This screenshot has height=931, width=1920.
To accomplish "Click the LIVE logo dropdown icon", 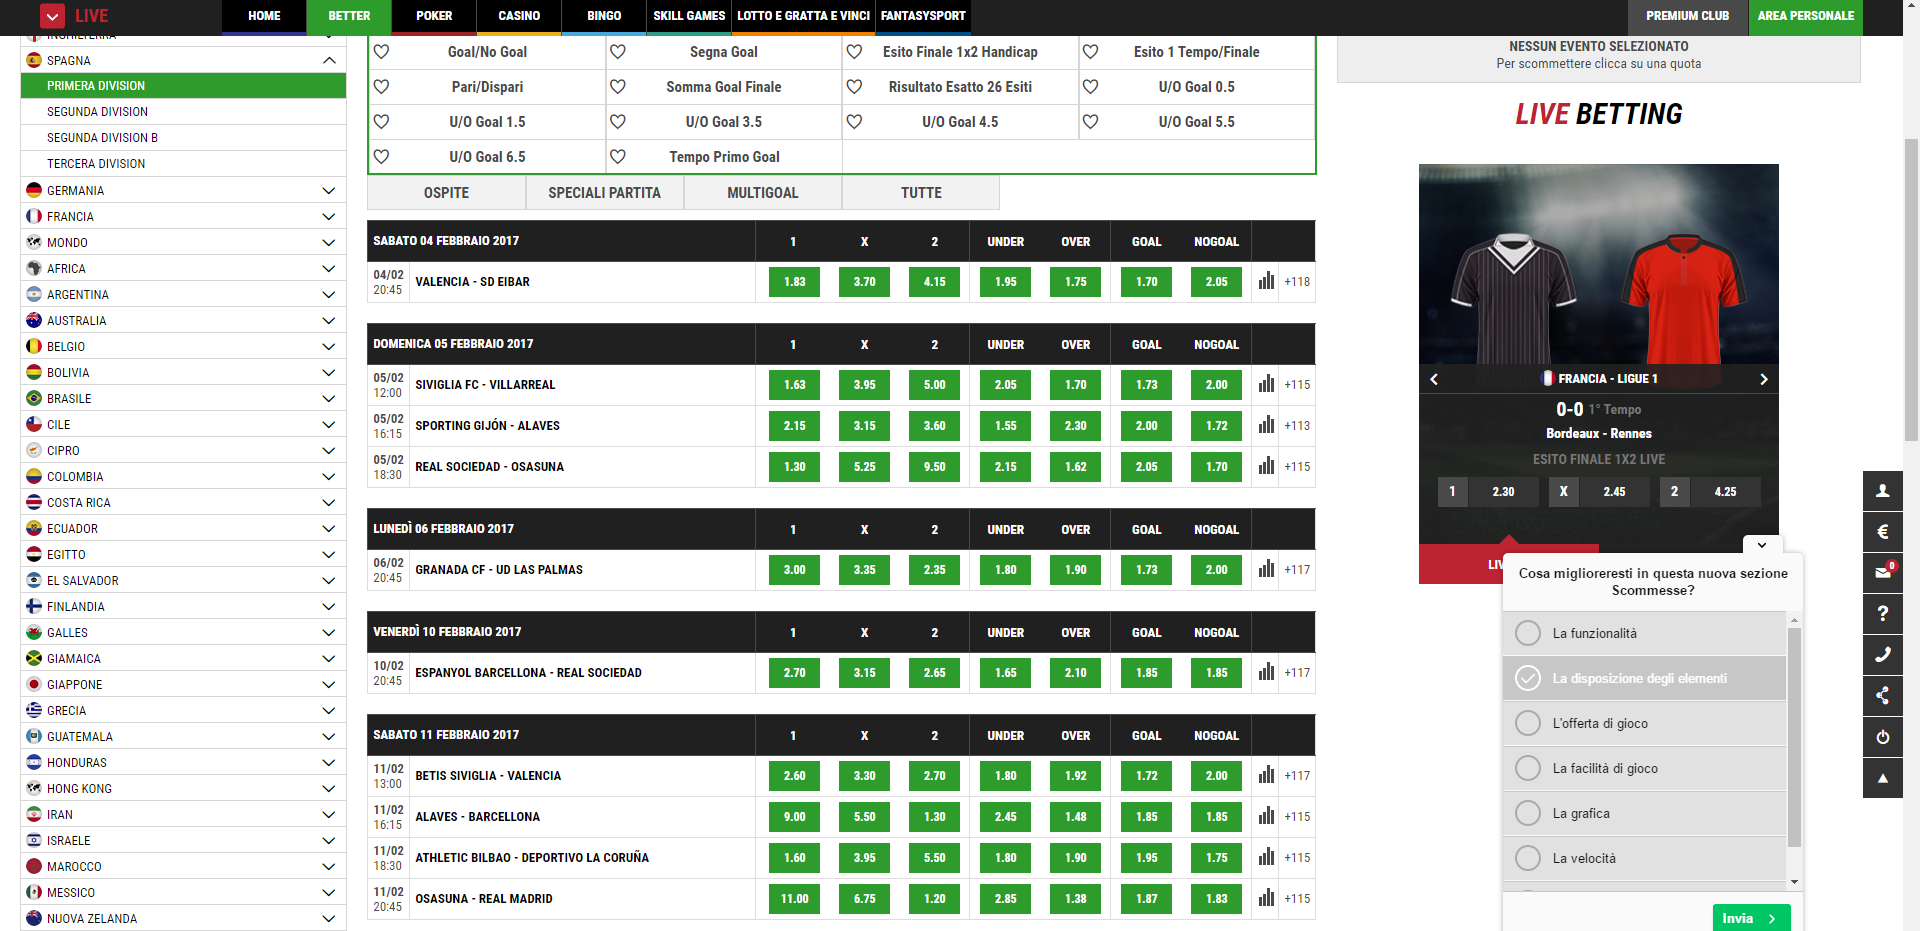I will (52, 16).
